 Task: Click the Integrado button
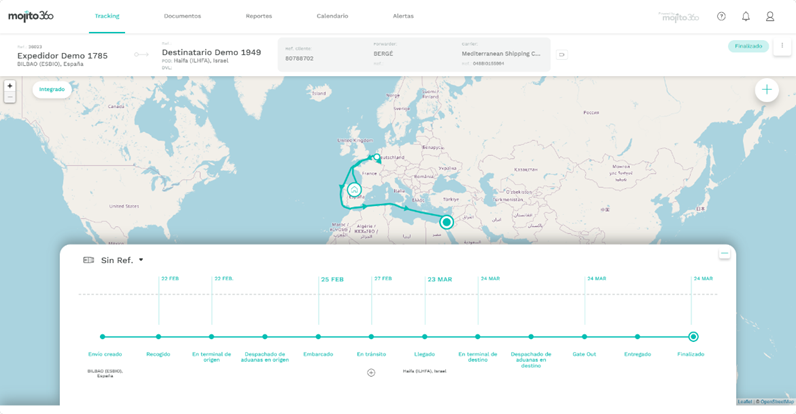coord(52,89)
